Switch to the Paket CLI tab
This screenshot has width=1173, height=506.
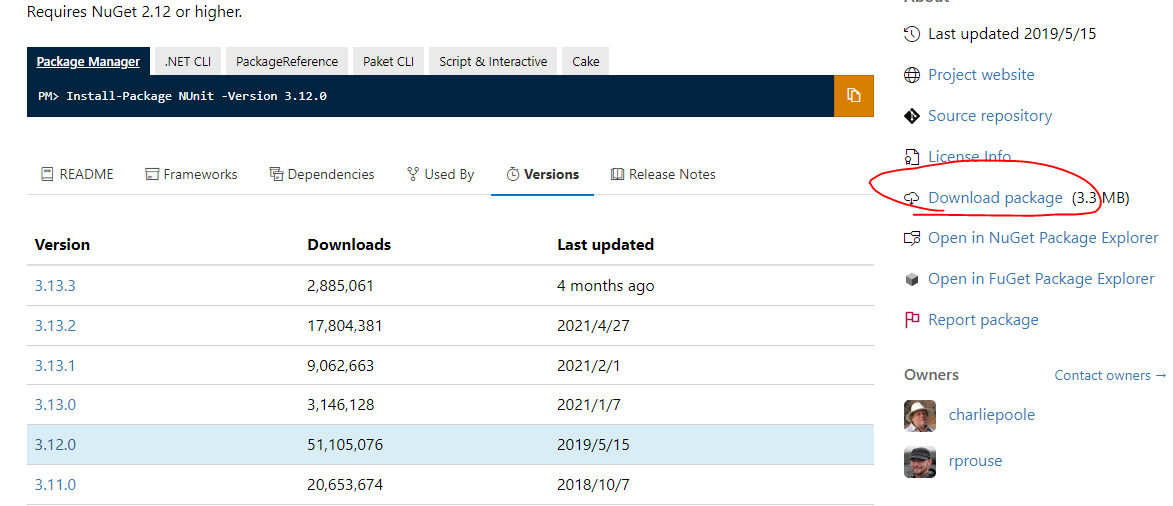(x=388, y=61)
